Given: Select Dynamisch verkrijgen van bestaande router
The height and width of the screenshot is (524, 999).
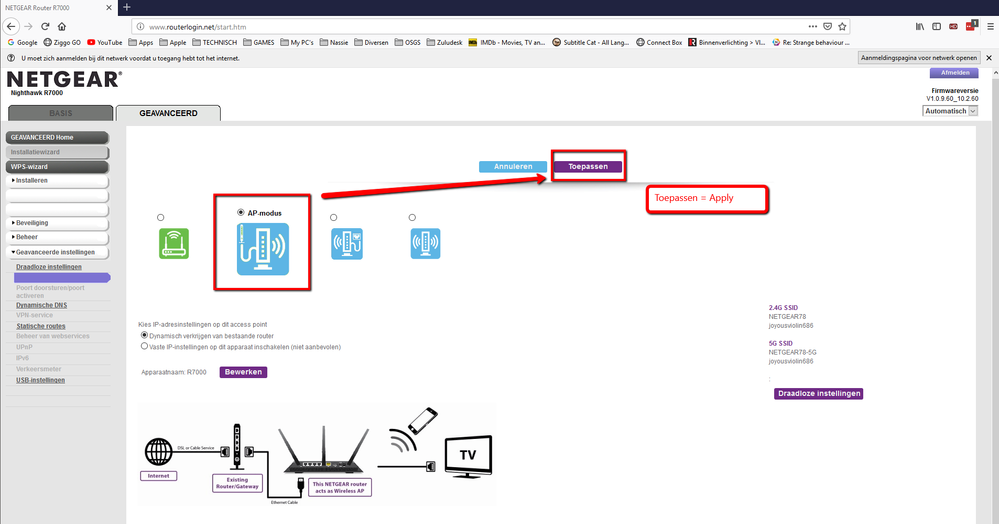Looking at the screenshot, I should click(x=144, y=335).
